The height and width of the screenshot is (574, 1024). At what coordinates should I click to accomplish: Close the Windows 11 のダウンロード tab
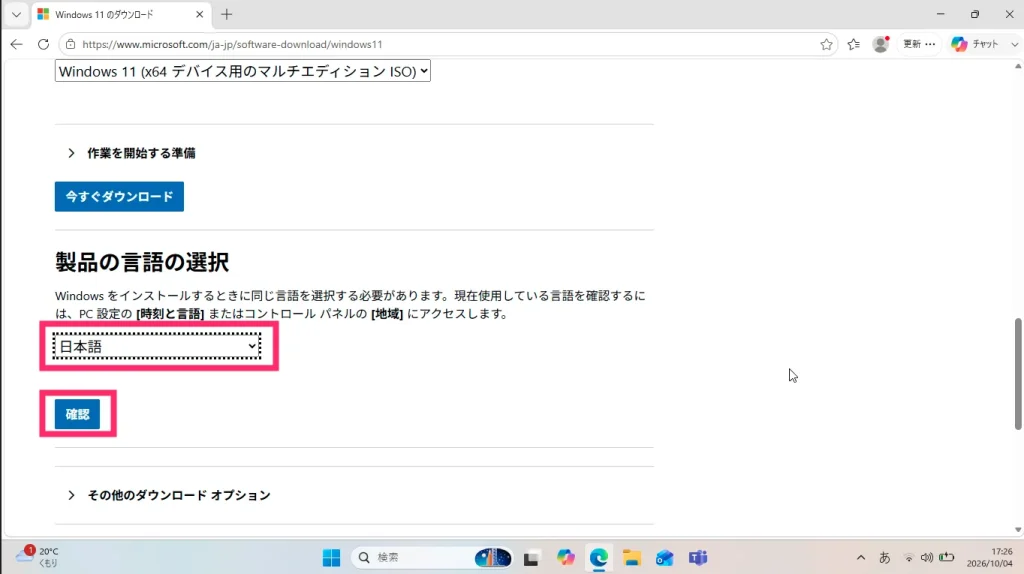[x=200, y=14]
